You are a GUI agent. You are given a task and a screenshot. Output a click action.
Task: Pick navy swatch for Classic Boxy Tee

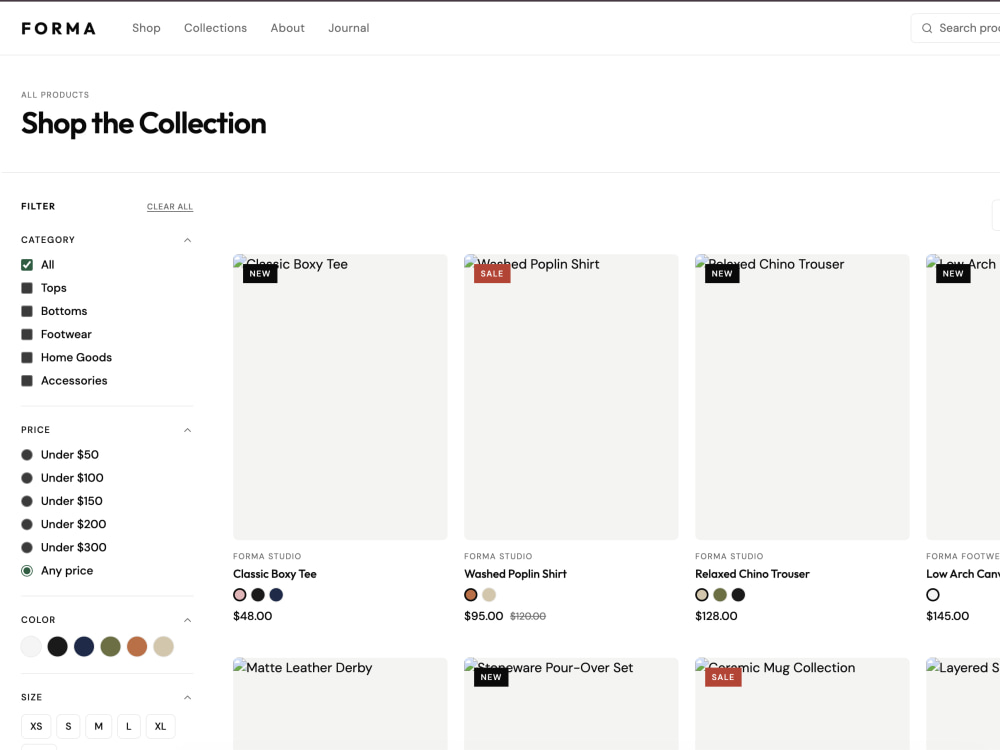click(276, 595)
